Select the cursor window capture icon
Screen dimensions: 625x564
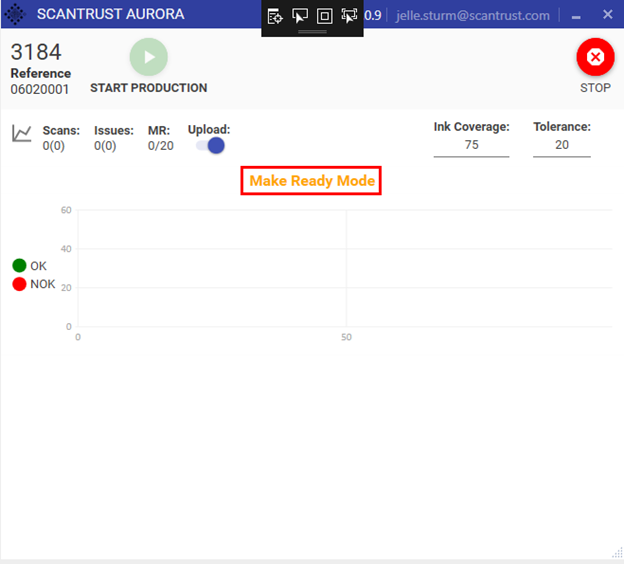300,16
